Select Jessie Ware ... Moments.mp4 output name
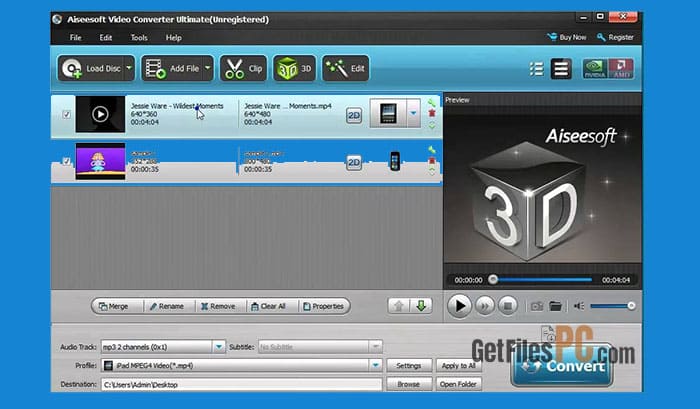700x409 pixels. click(x=288, y=106)
